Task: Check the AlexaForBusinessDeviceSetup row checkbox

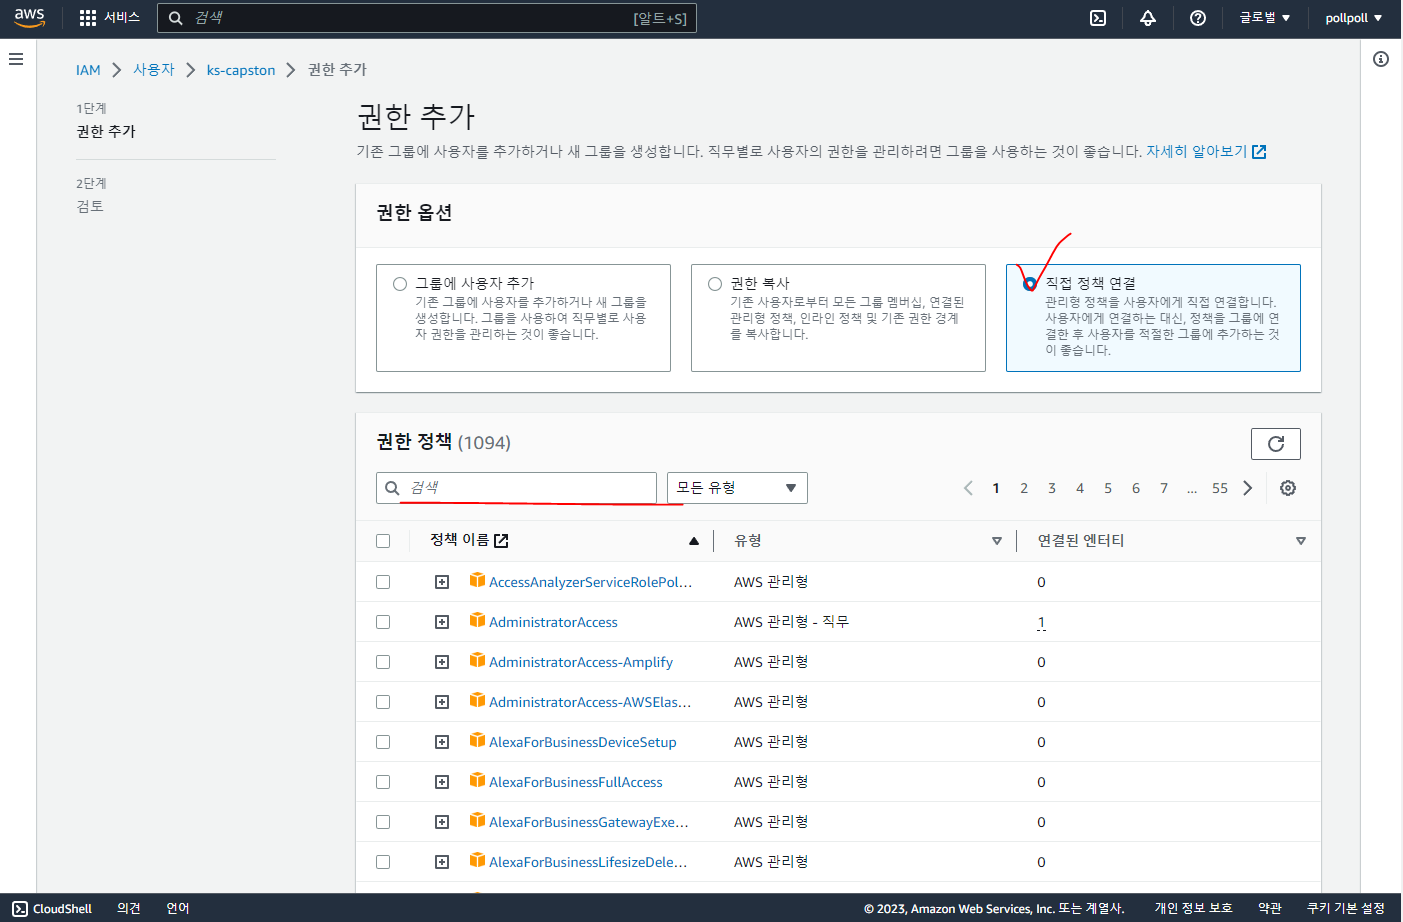Action: pos(383,742)
